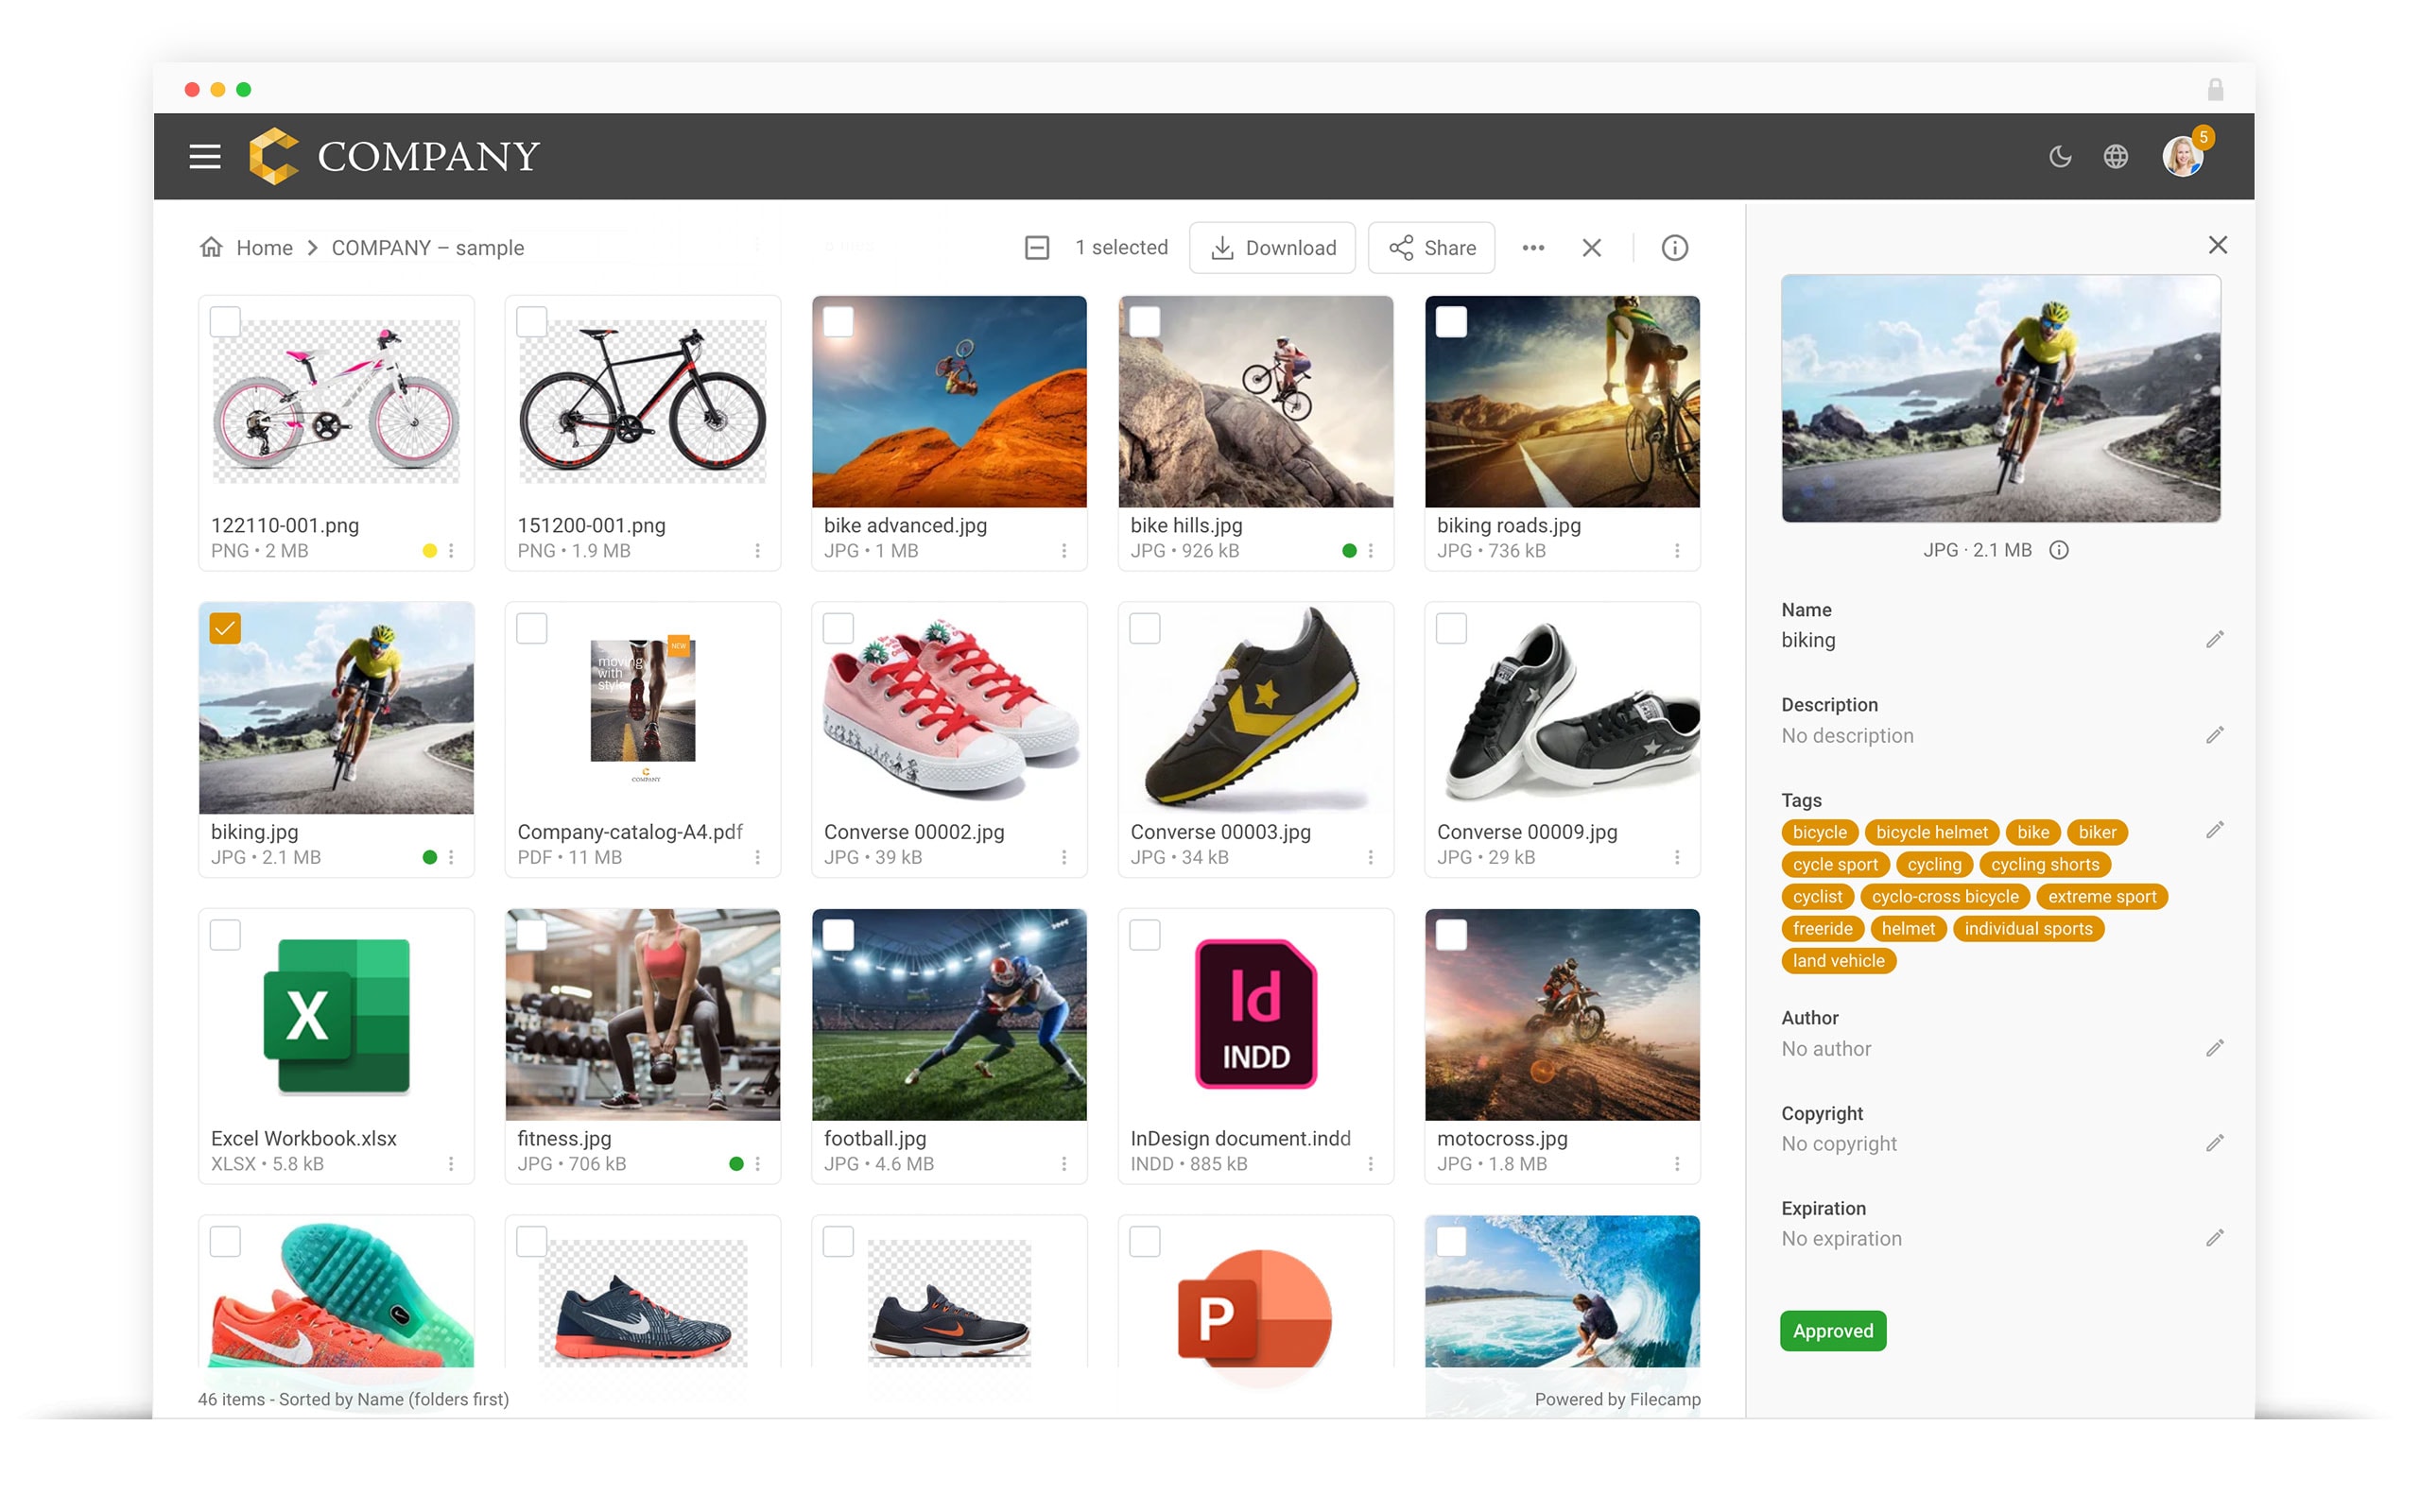Check the Company-catalog-A4.pdf checkbox
The width and height of the screenshot is (2420, 1512).
click(x=532, y=628)
